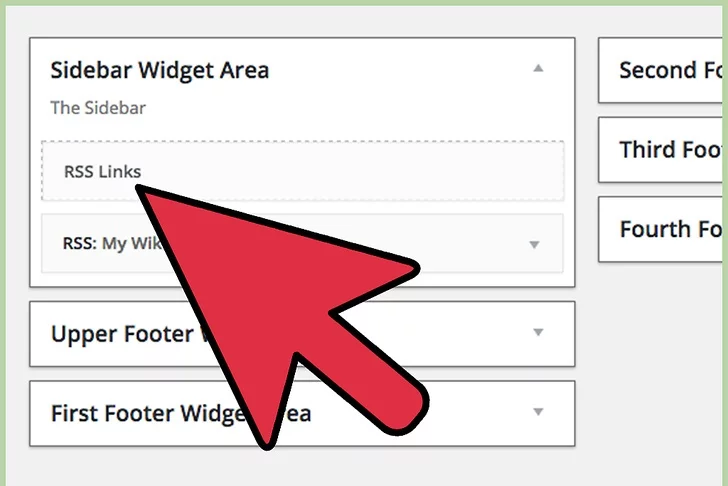728x486 pixels.
Task: Open First Footer Widget Area with its arrow
Action: (x=538, y=412)
